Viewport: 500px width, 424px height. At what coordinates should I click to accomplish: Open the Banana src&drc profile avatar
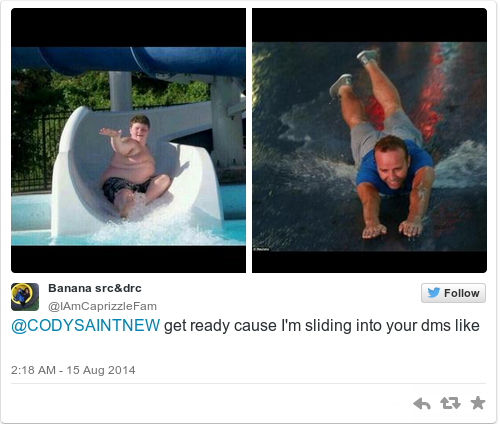25,297
